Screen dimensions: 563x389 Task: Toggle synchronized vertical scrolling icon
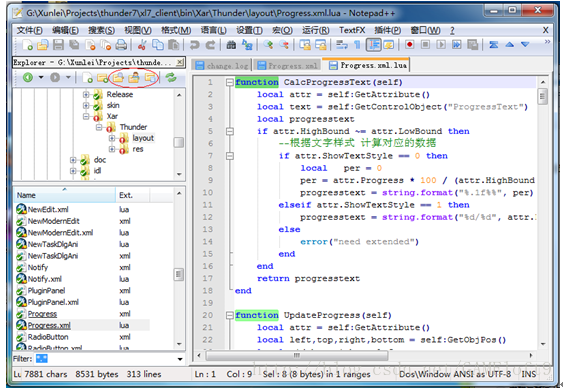coord(305,45)
